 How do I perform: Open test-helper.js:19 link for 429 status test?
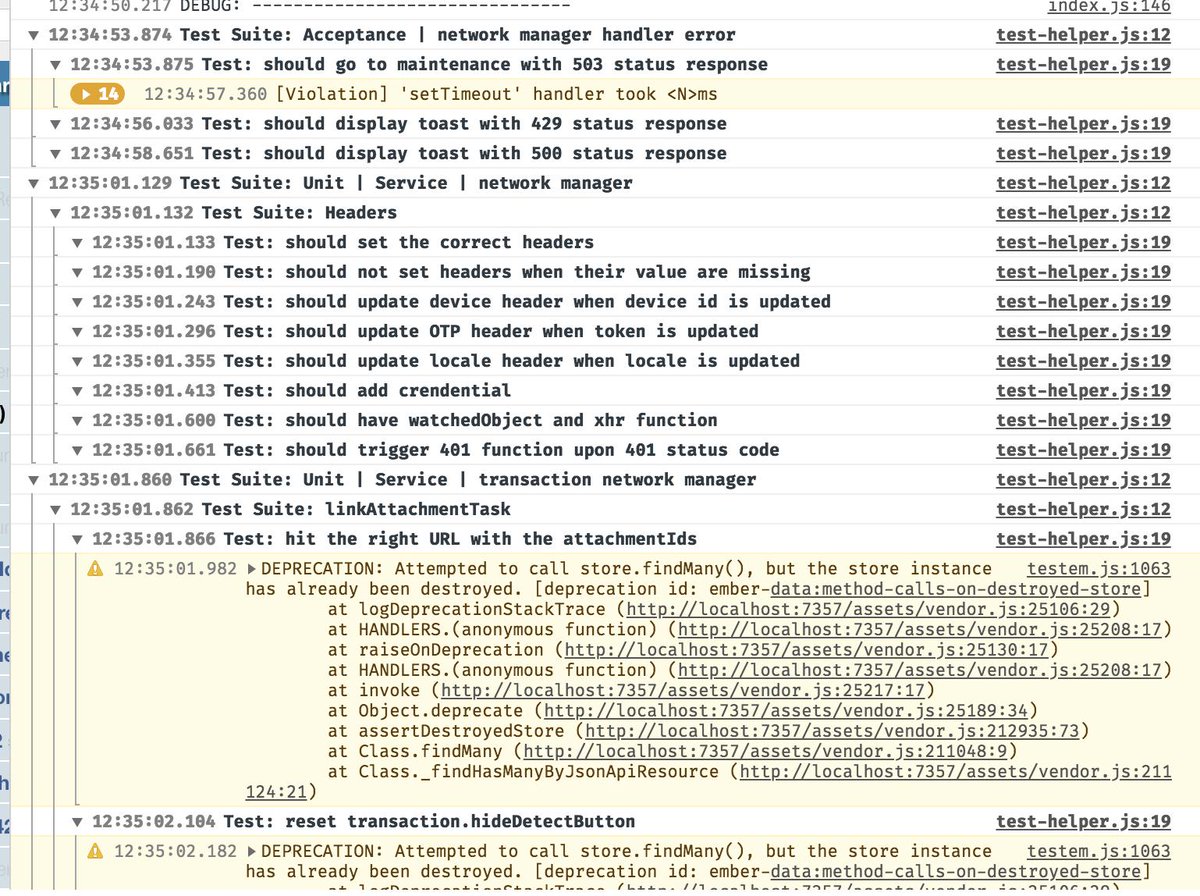[1083, 124]
